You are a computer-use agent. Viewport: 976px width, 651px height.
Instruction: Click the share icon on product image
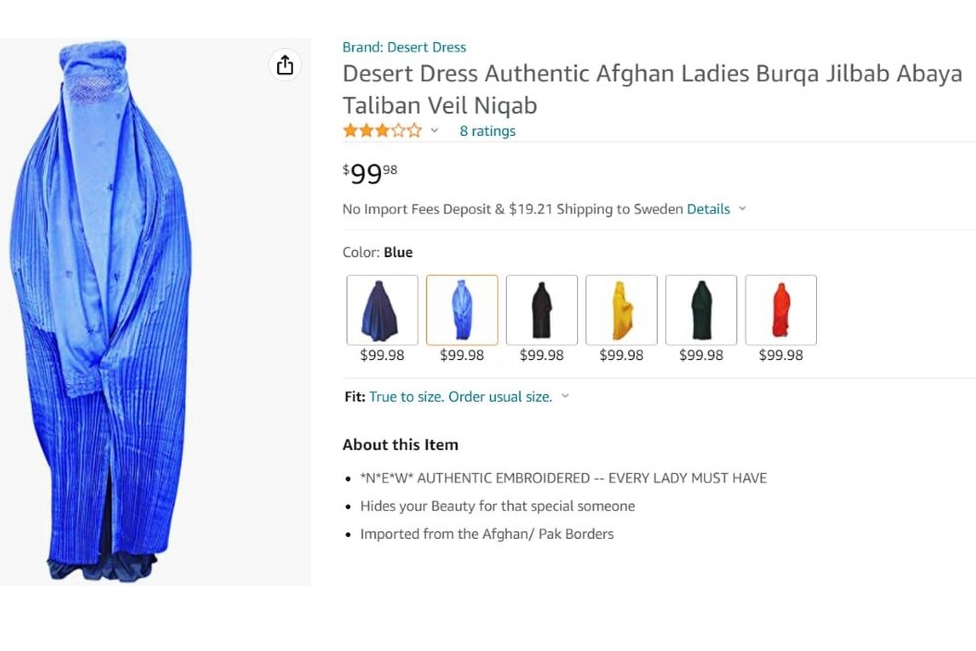(285, 65)
